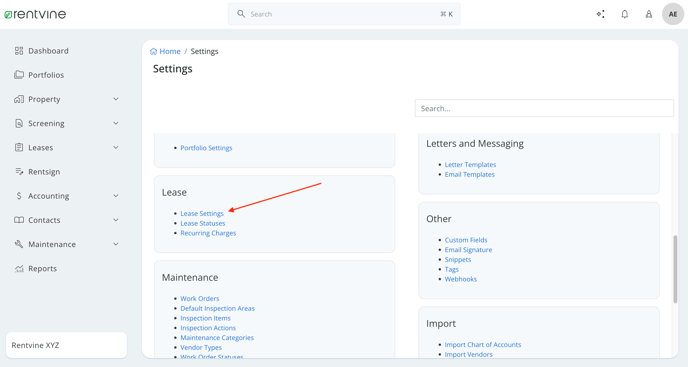Click the Portfolios folder icon
This screenshot has height=367, width=688.
[x=19, y=75]
